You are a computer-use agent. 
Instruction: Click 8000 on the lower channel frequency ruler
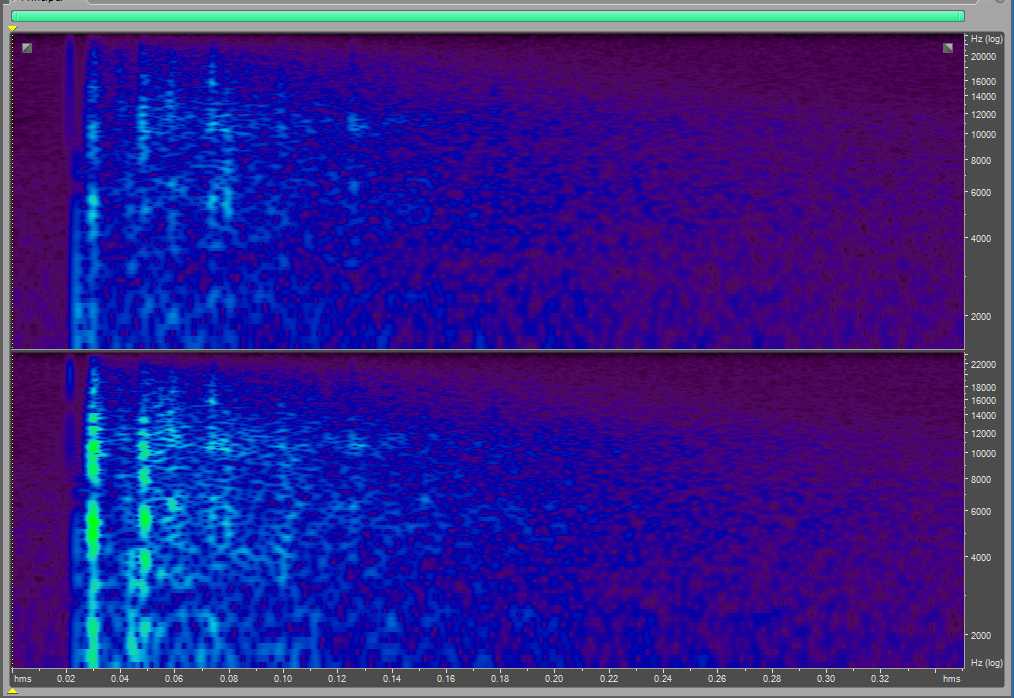[981, 480]
